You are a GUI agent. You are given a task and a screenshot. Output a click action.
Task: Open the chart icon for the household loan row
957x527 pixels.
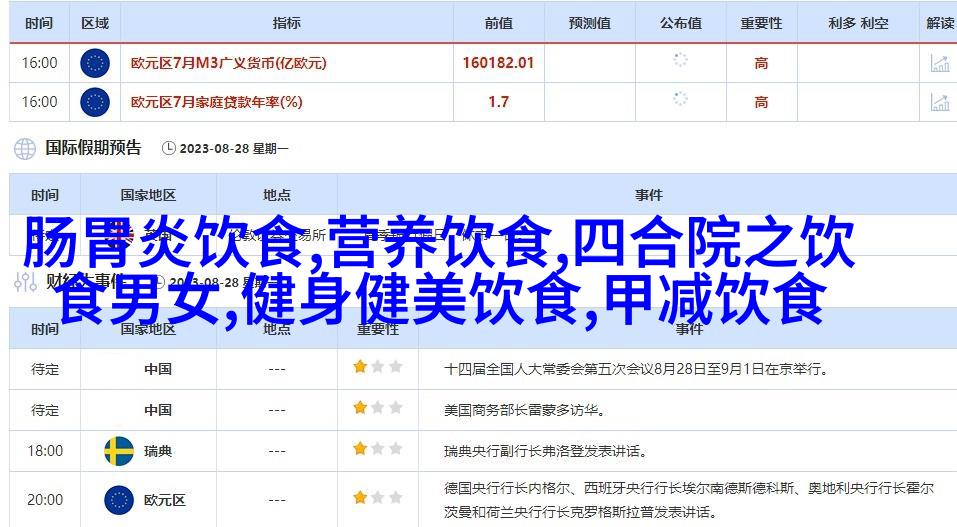click(x=939, y=101)
